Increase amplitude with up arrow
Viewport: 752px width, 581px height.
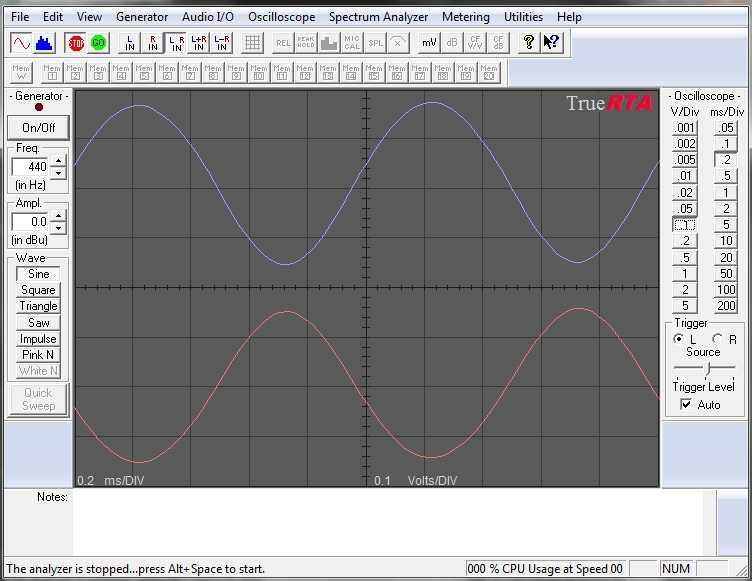click(59, 216)
